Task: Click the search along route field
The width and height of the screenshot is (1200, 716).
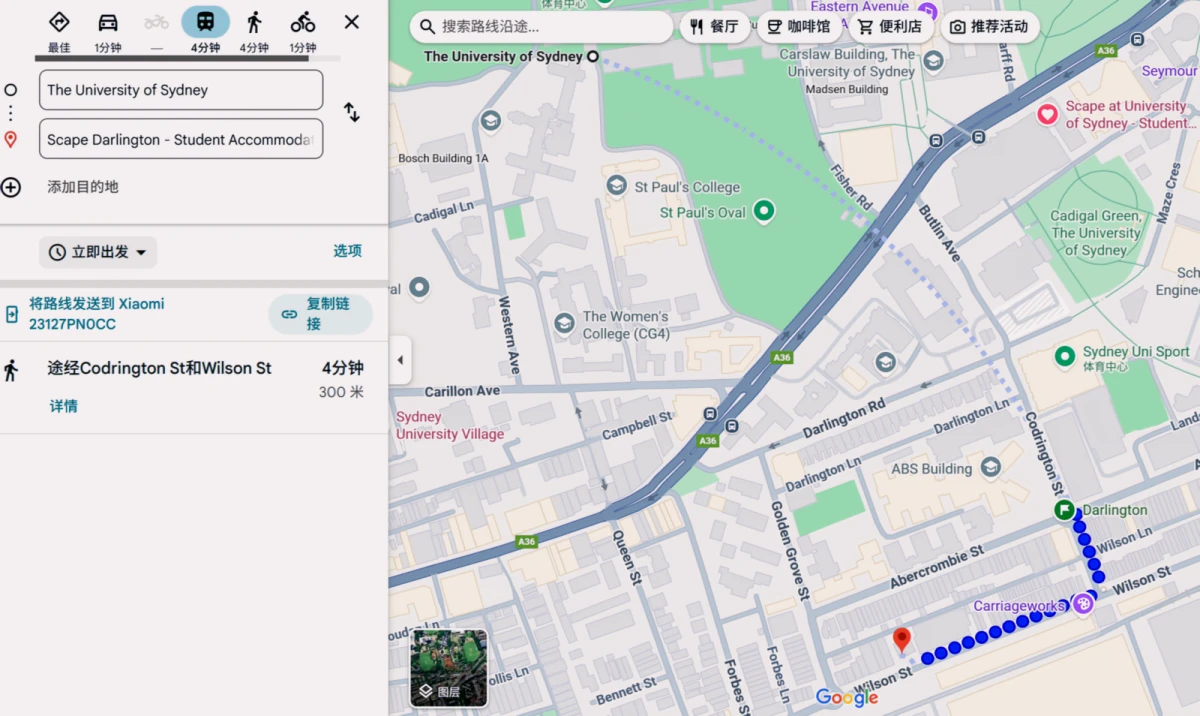Action: pyautogui.click(x=542, y=27)
